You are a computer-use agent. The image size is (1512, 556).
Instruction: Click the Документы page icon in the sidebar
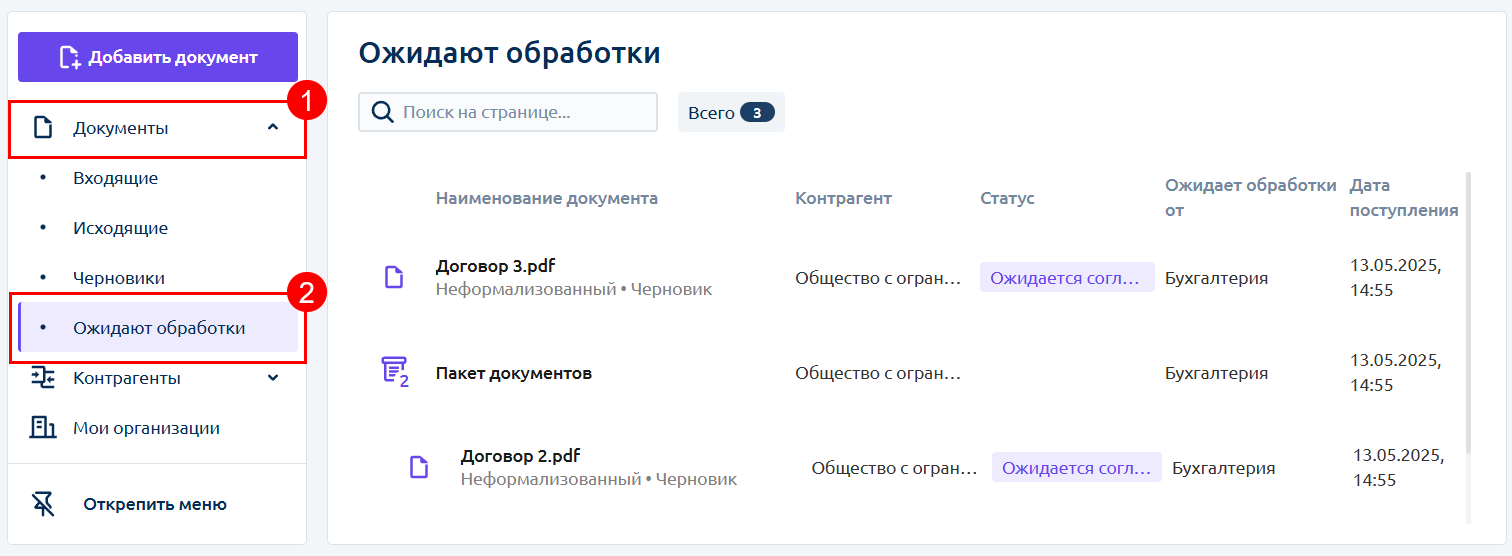click(42, 128)
